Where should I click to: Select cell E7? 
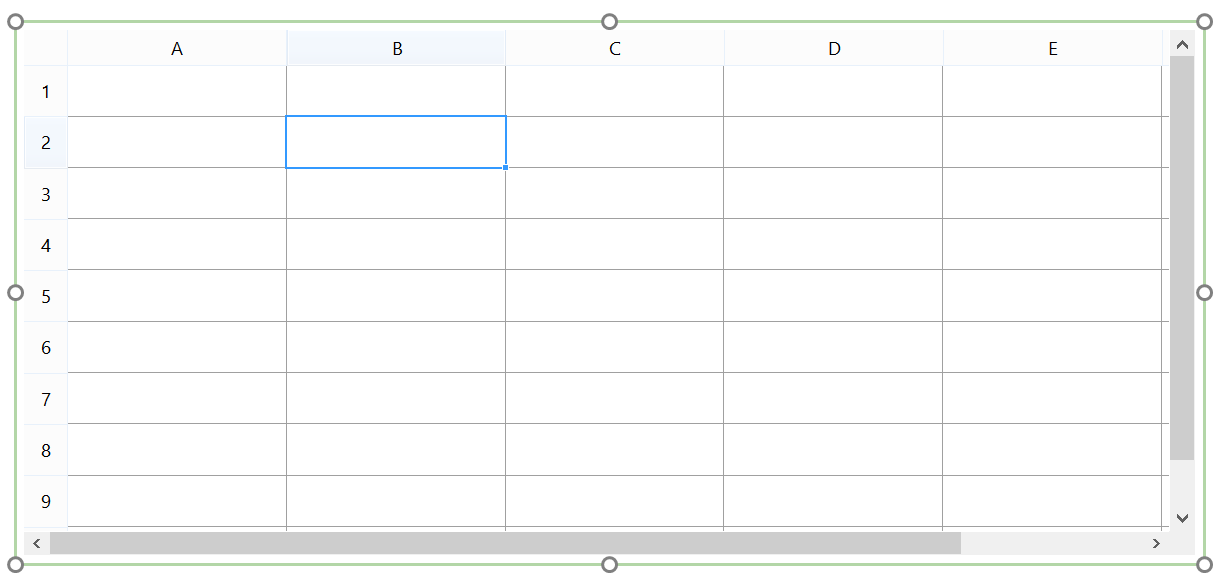click(1052, 399)
